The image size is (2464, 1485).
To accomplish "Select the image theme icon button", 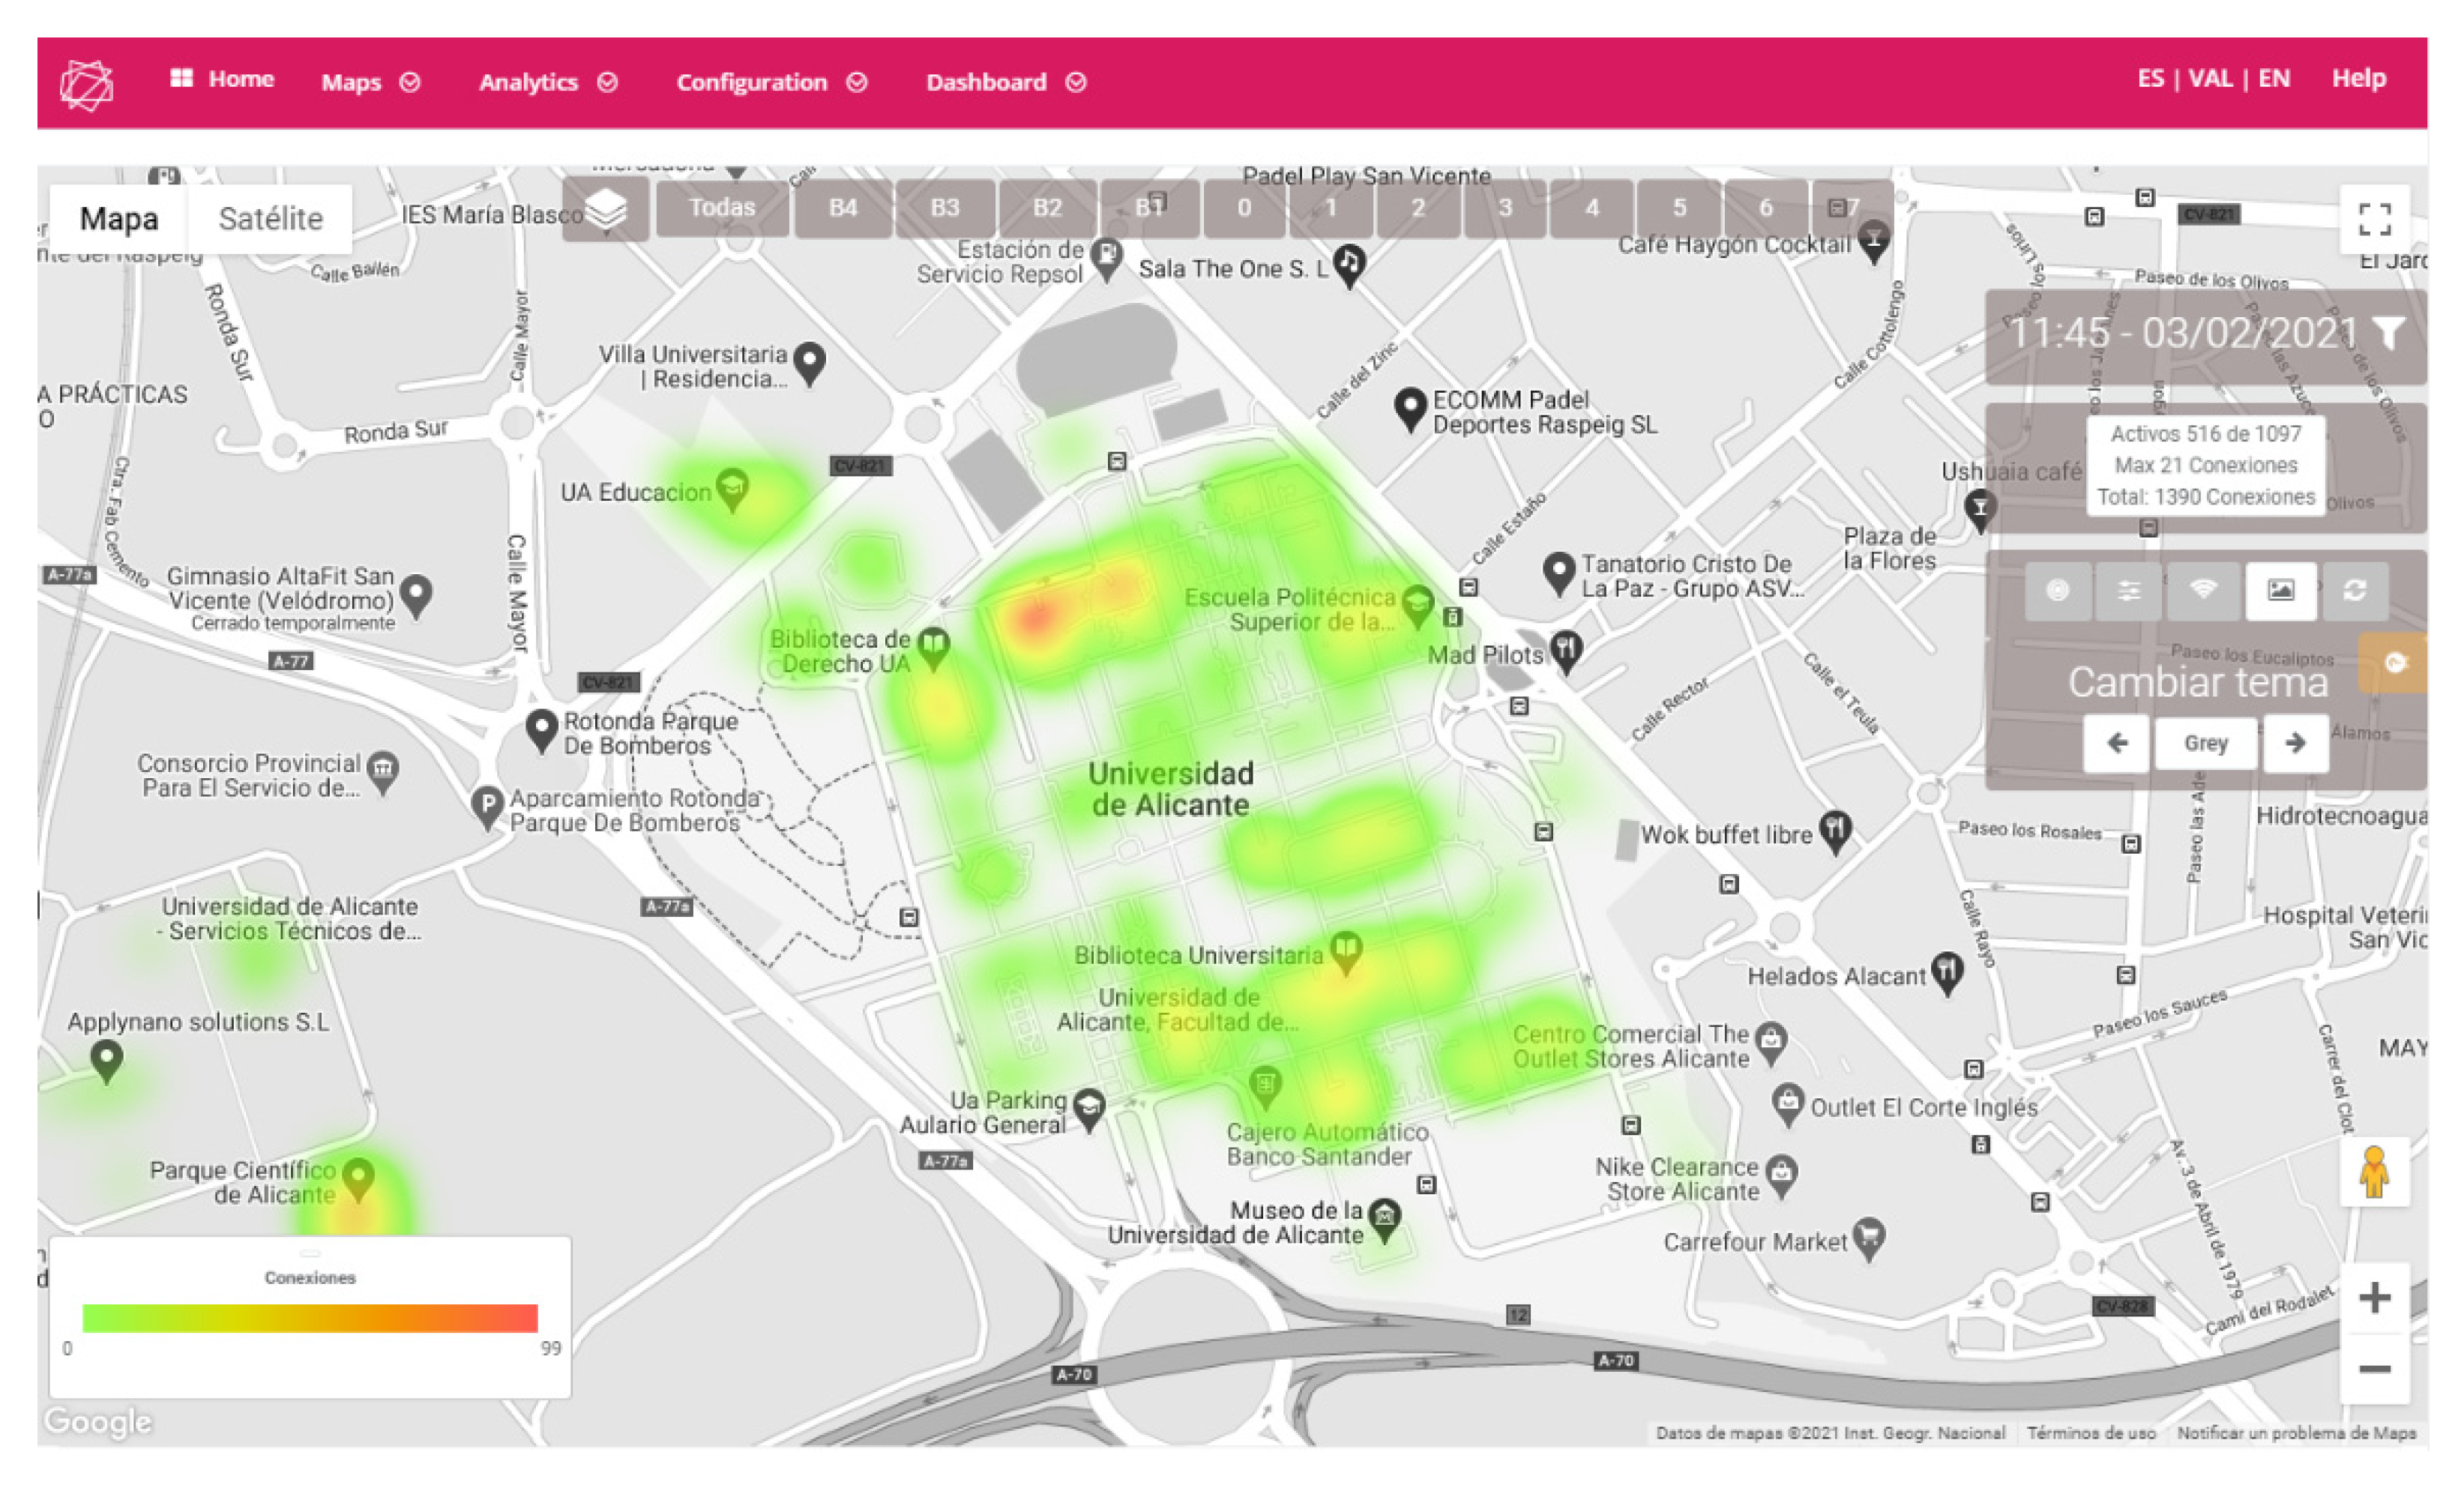I will (2280, 590).
